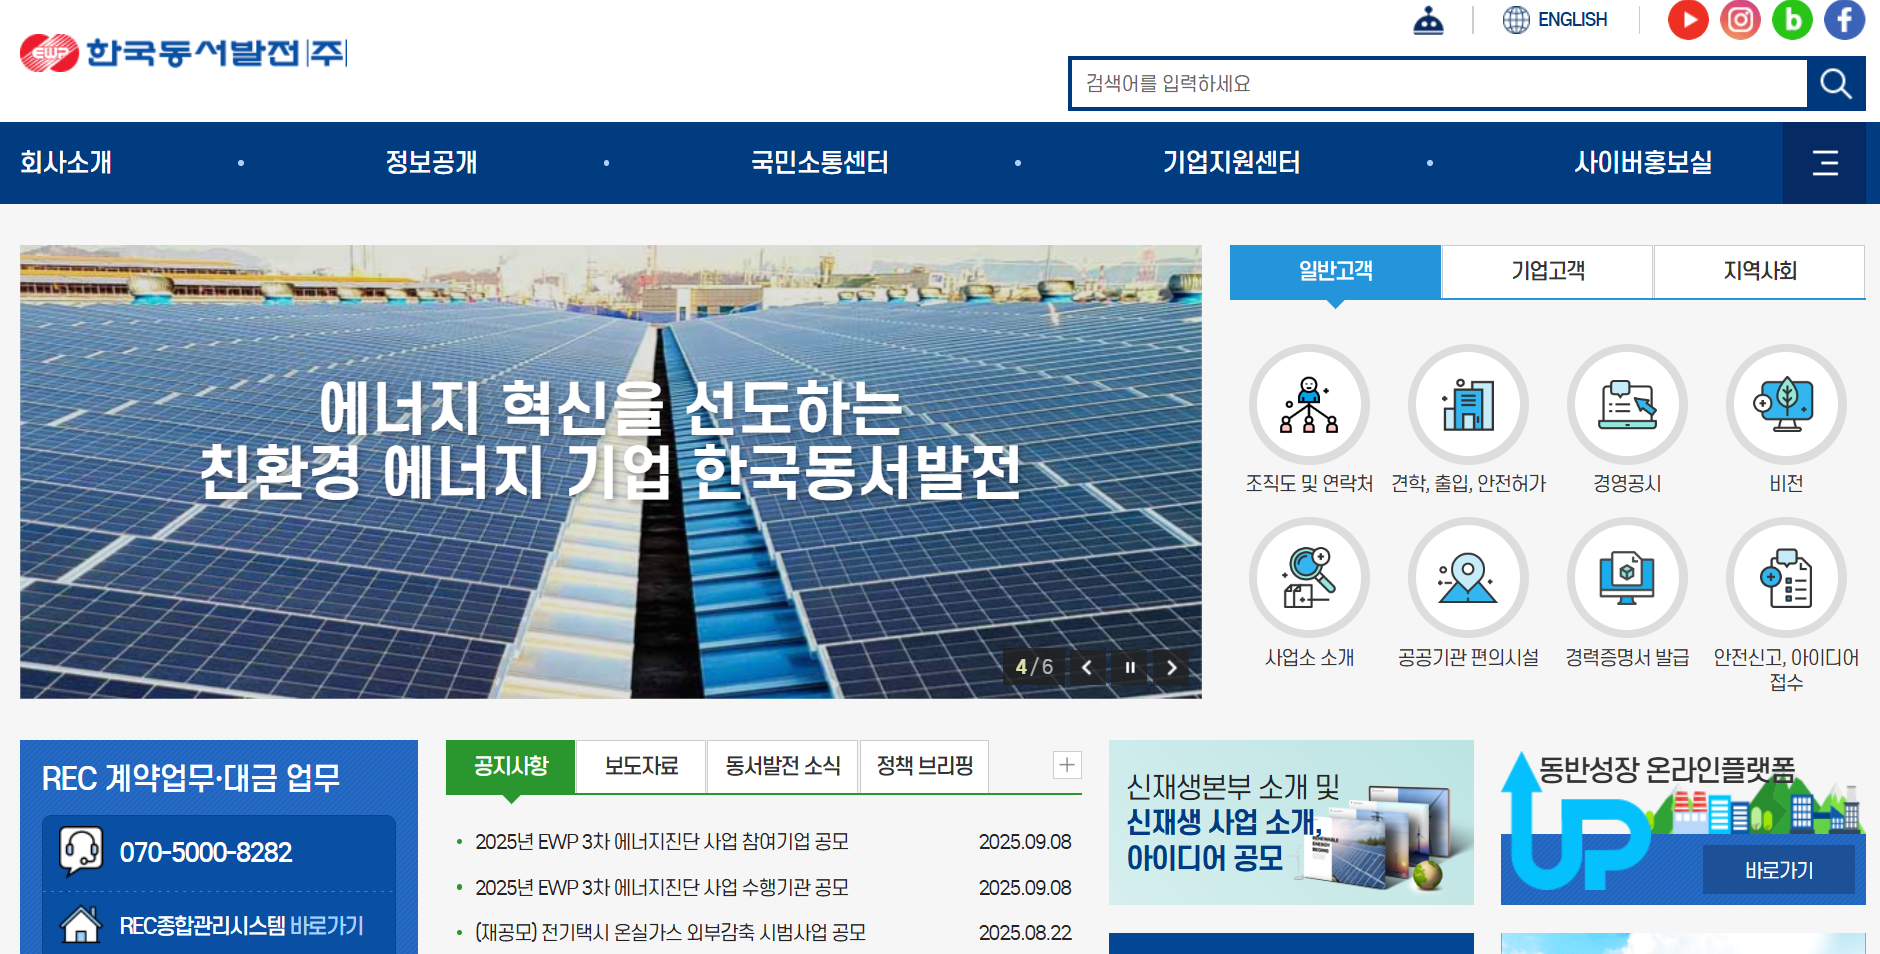Screen dimensions: 1880x954
Task: Switch to the 정책 브리핑 tab
Action: click(924, 767)
